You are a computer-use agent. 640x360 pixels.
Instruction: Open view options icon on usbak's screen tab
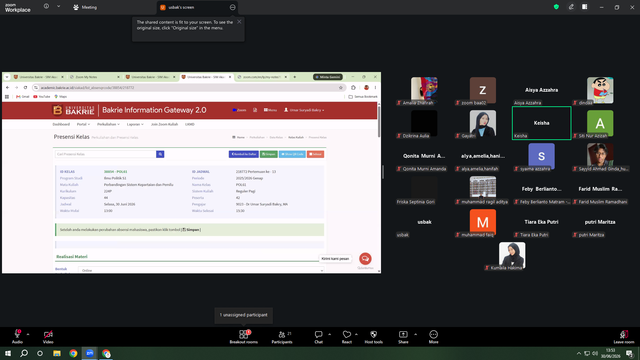[232, 7]
